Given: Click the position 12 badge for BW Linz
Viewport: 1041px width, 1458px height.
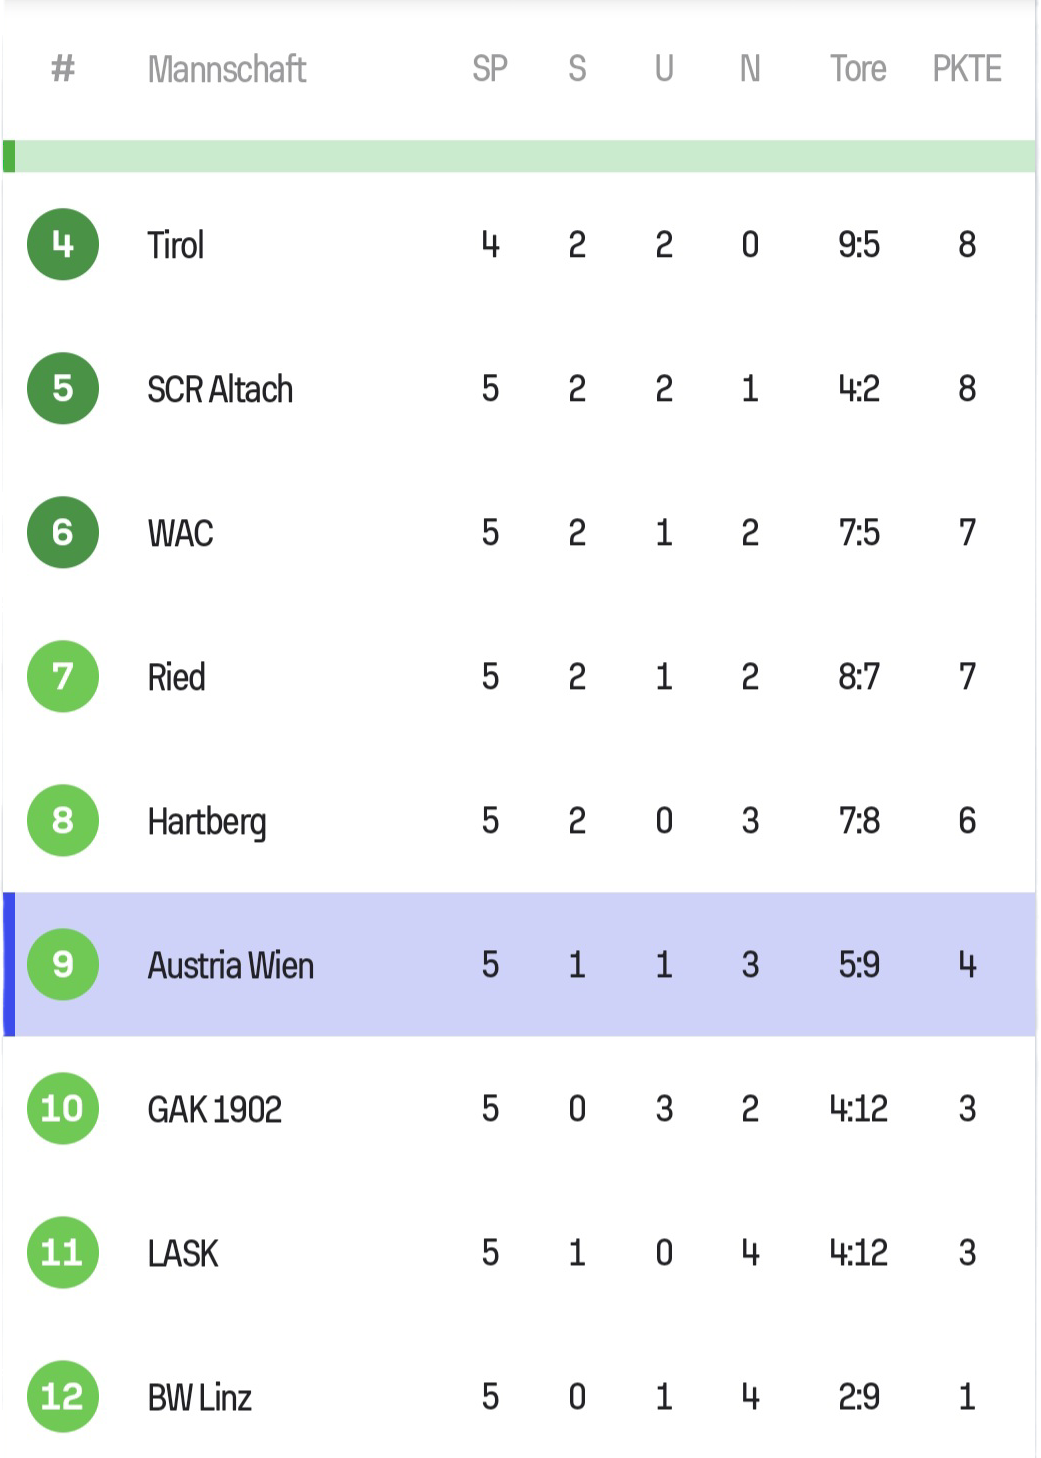Looking at the screenshot, I should 63,1396.
